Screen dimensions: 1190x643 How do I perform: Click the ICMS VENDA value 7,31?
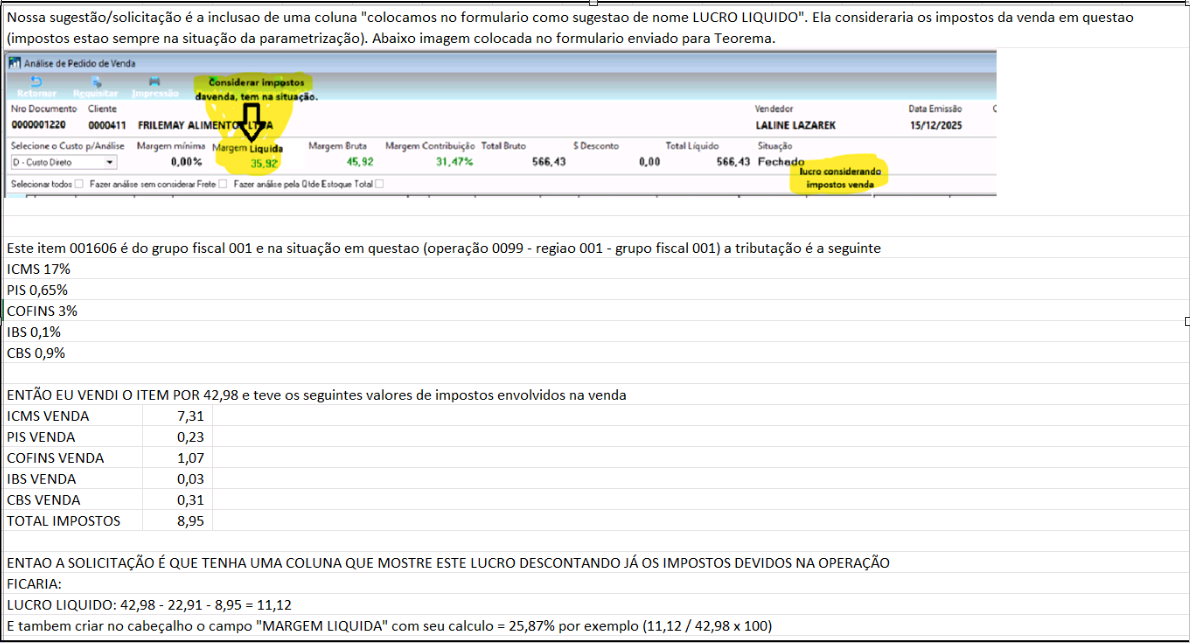pyautogui.click(x=178, y=416)
